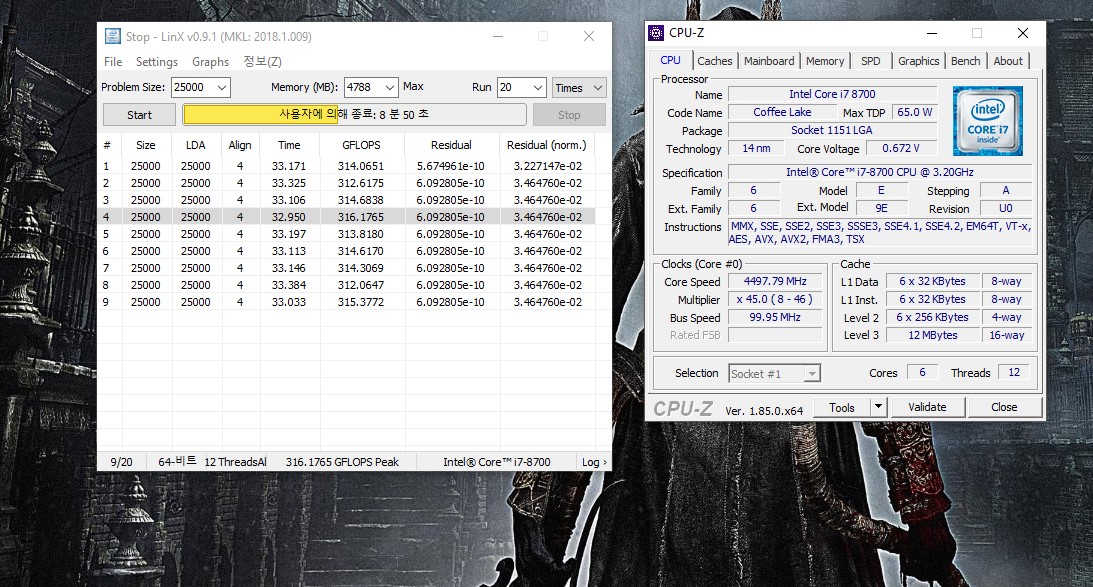Image resolution: width=1093 pixels, height=587 pixels.
Task: Click the Close button in CPU-Z
Action: [1004, 407]
